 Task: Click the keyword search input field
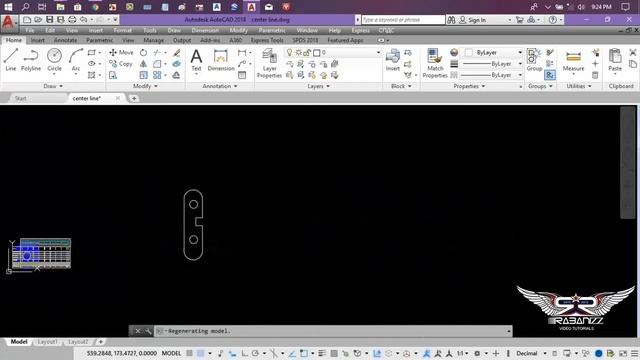coord(403,20)
